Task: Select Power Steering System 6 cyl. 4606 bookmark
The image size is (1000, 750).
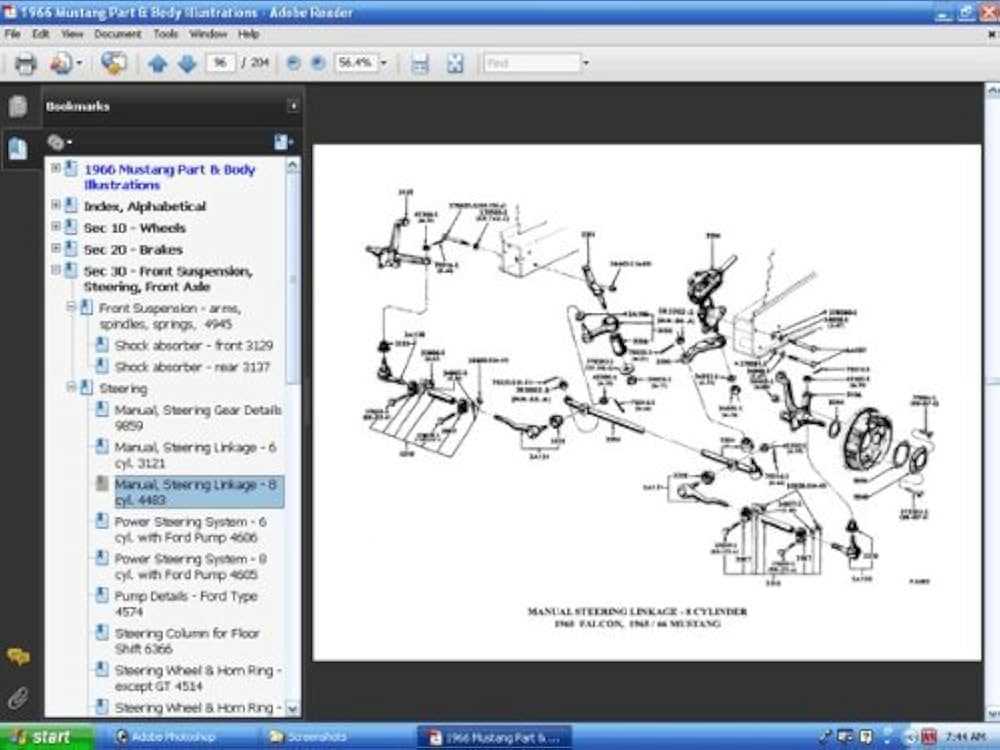Action: click(x=191, y=529)
